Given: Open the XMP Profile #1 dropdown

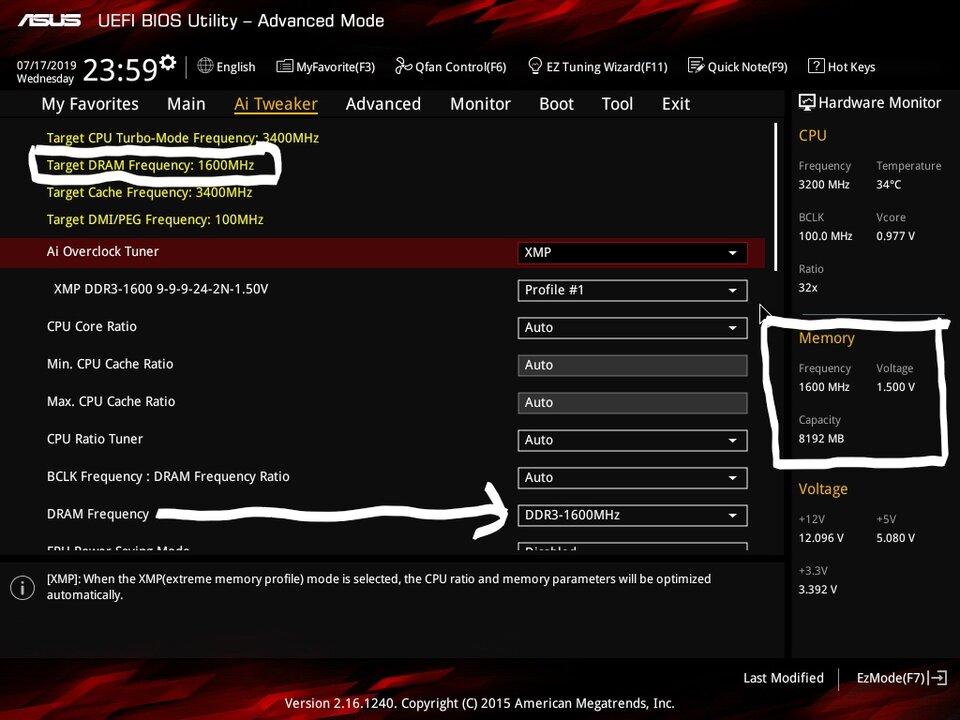Looking at the screenshot, I should pos(632,290).
